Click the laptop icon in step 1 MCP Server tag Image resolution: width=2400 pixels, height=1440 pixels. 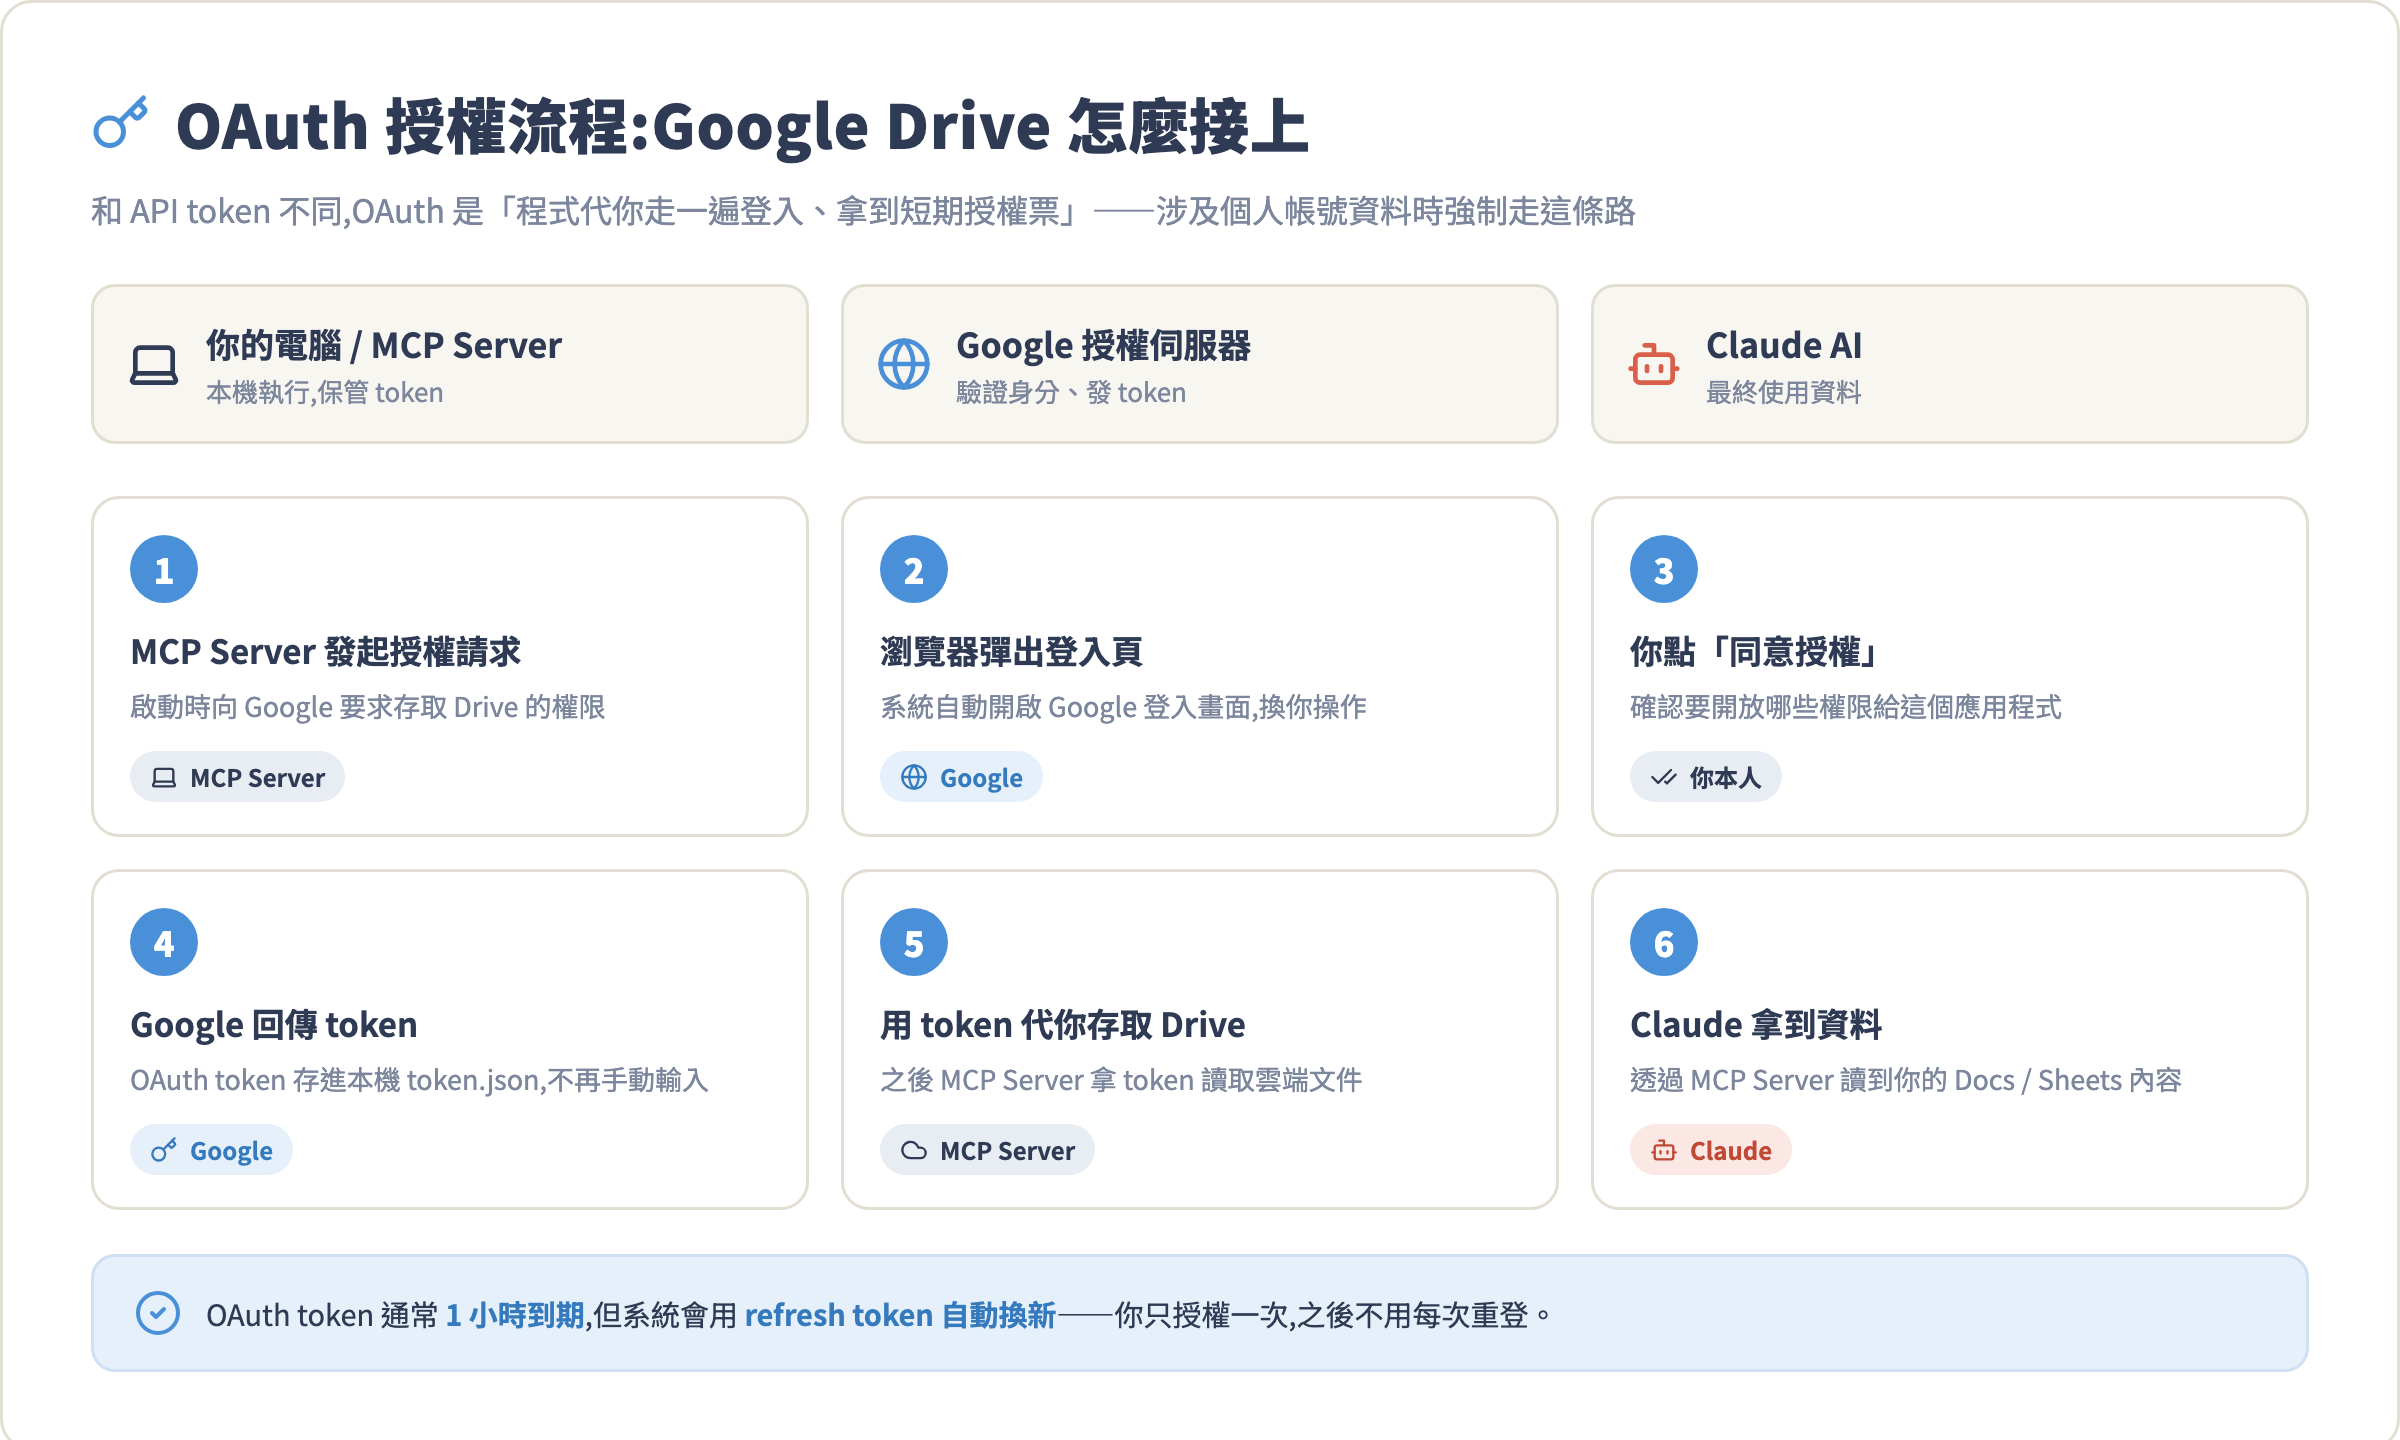click(x=164, y=778)
